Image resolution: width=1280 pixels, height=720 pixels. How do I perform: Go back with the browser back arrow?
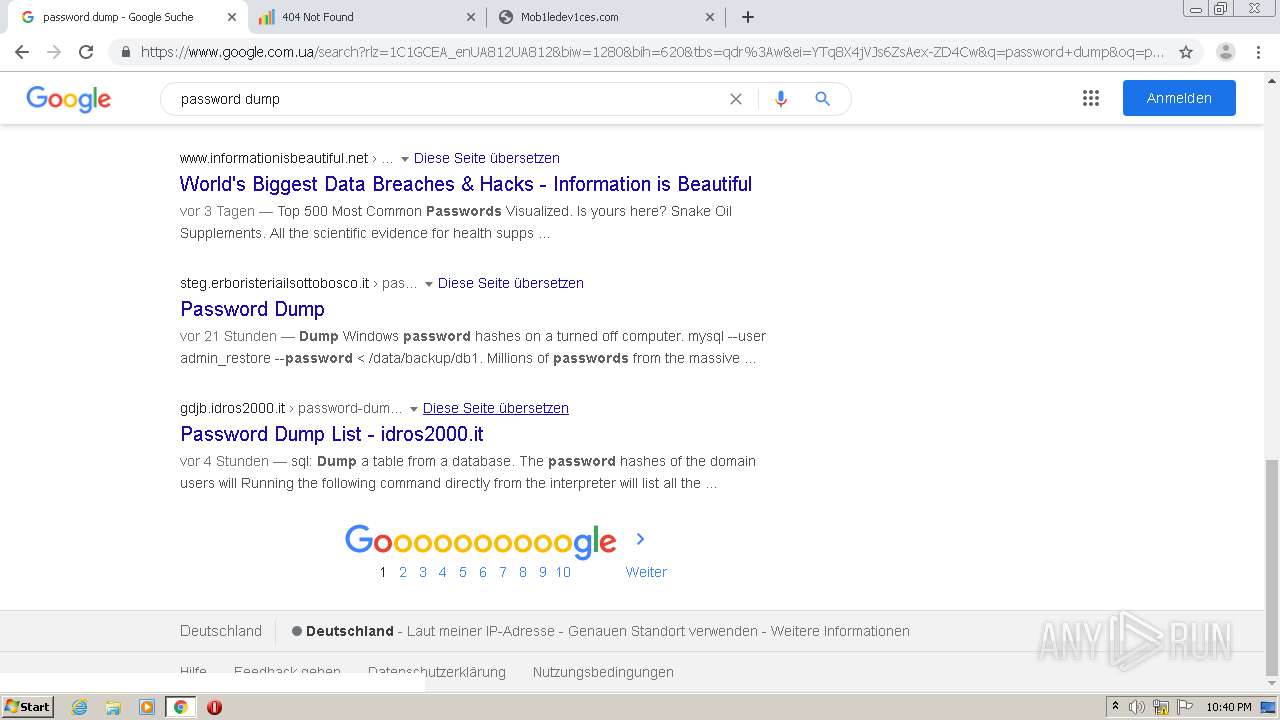point(22,52)
